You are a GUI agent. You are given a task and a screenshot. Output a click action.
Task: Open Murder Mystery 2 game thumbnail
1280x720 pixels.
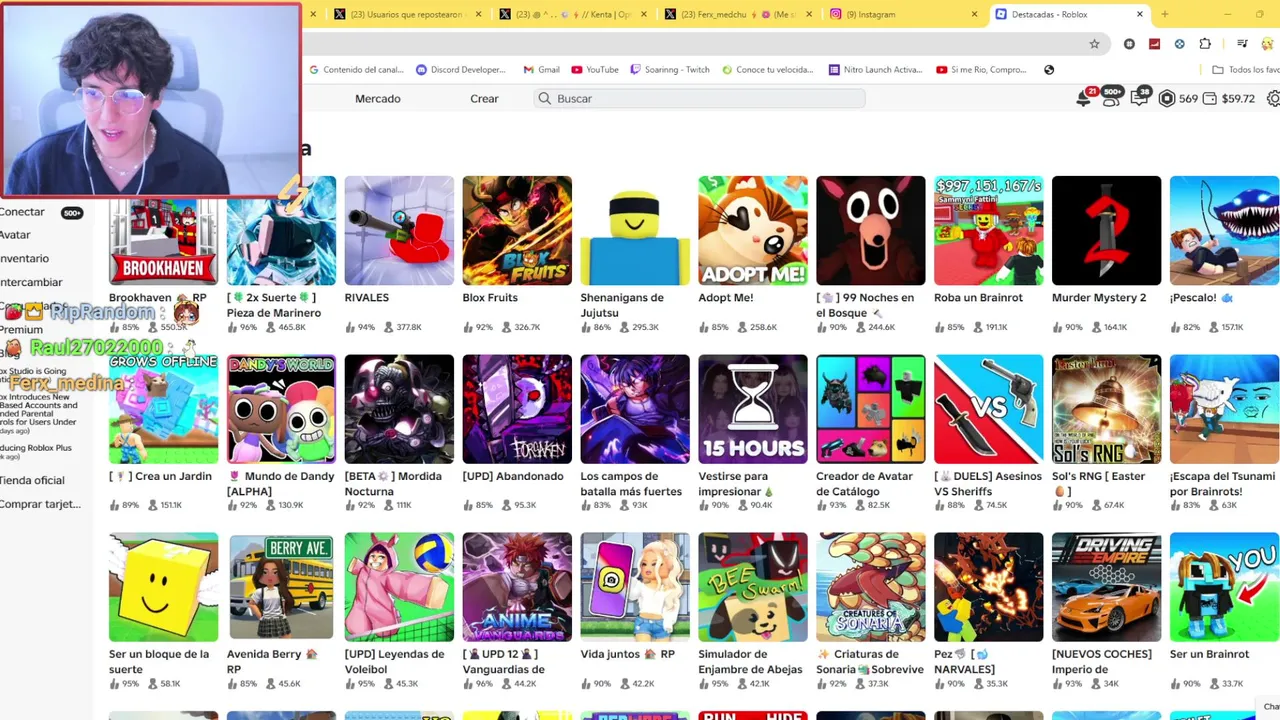(1107, 231)
